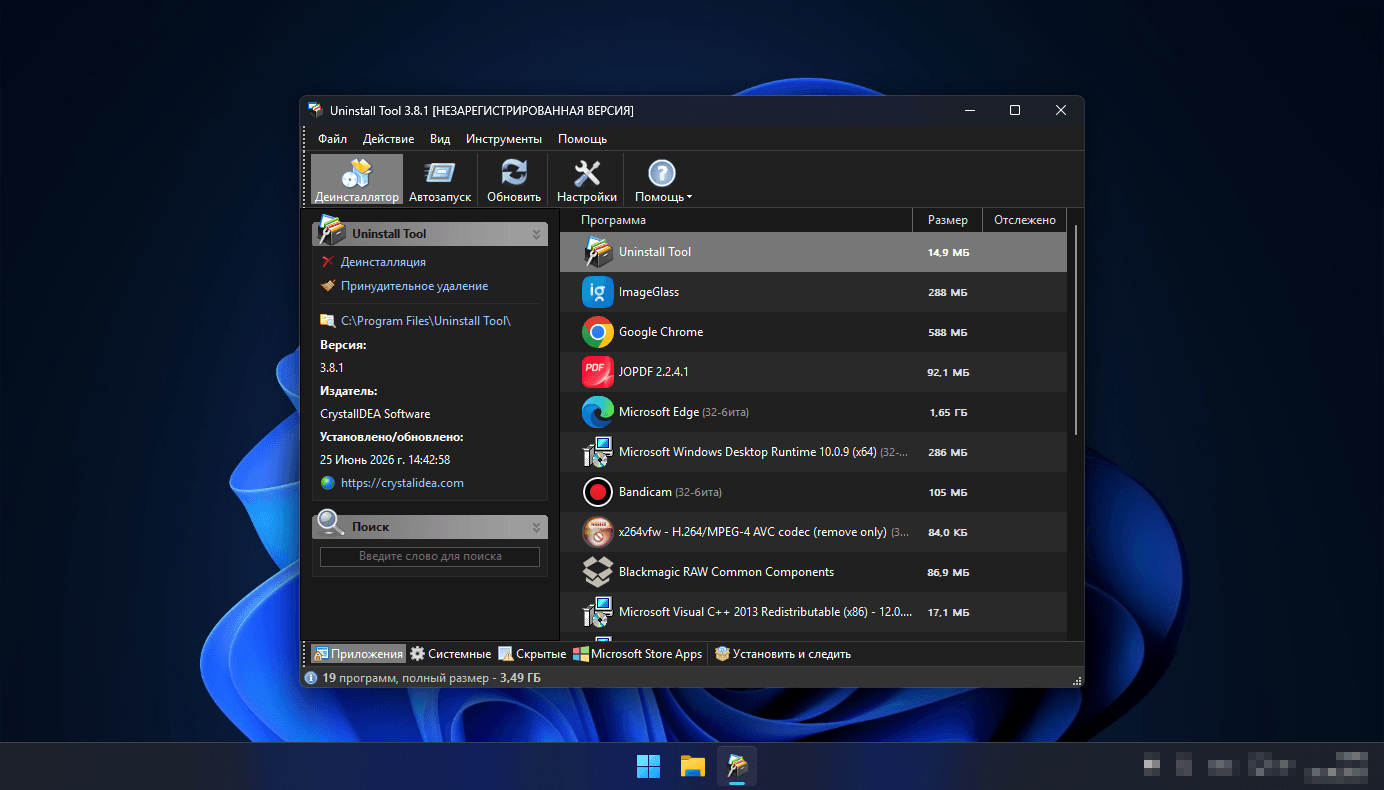The height and width of the screenshot is (790, 1384).
Task: Click the magnifier icon in Поиск panel header
Action: click(x=331, y=523)
